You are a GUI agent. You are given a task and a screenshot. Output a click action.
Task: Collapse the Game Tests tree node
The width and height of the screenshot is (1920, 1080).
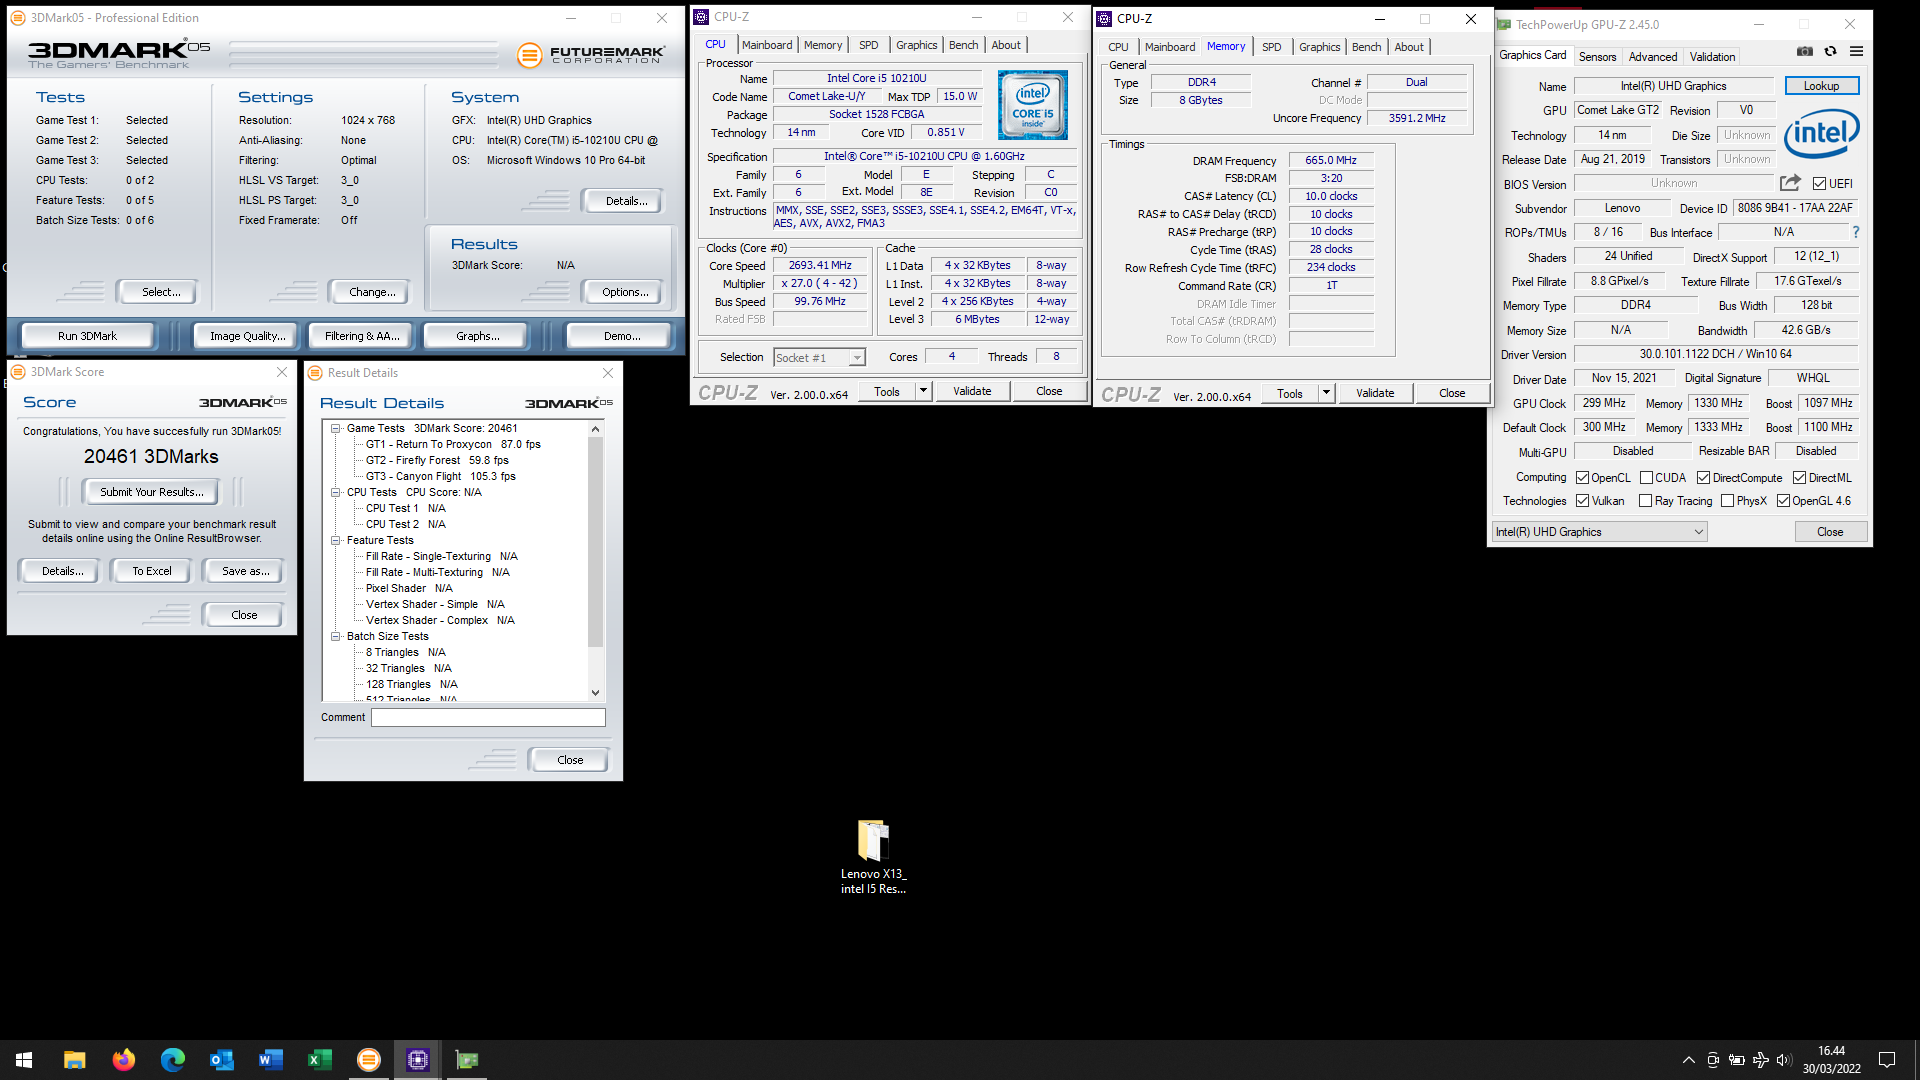coord(336,428)
